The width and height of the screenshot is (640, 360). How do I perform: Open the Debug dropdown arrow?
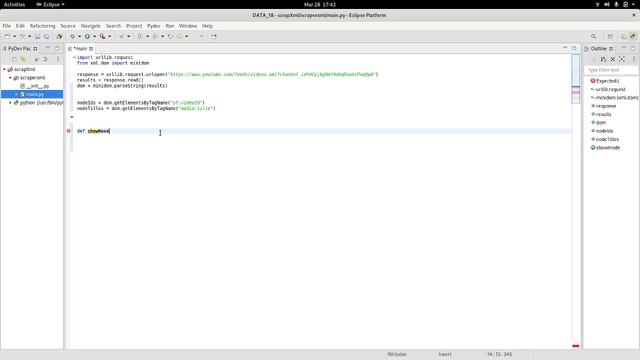tap(80, 36)
